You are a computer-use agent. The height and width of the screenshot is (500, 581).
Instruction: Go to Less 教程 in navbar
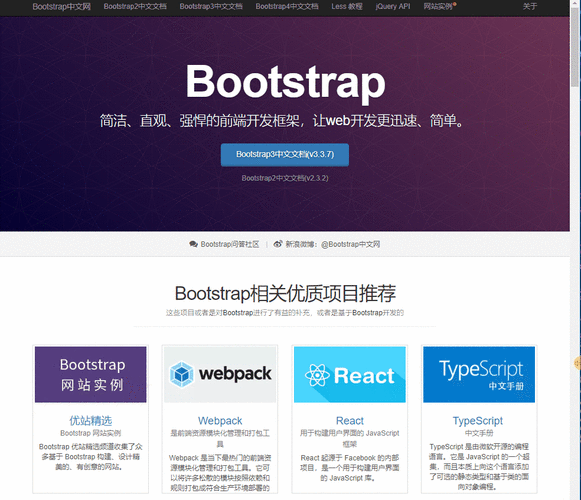point(347,7)
